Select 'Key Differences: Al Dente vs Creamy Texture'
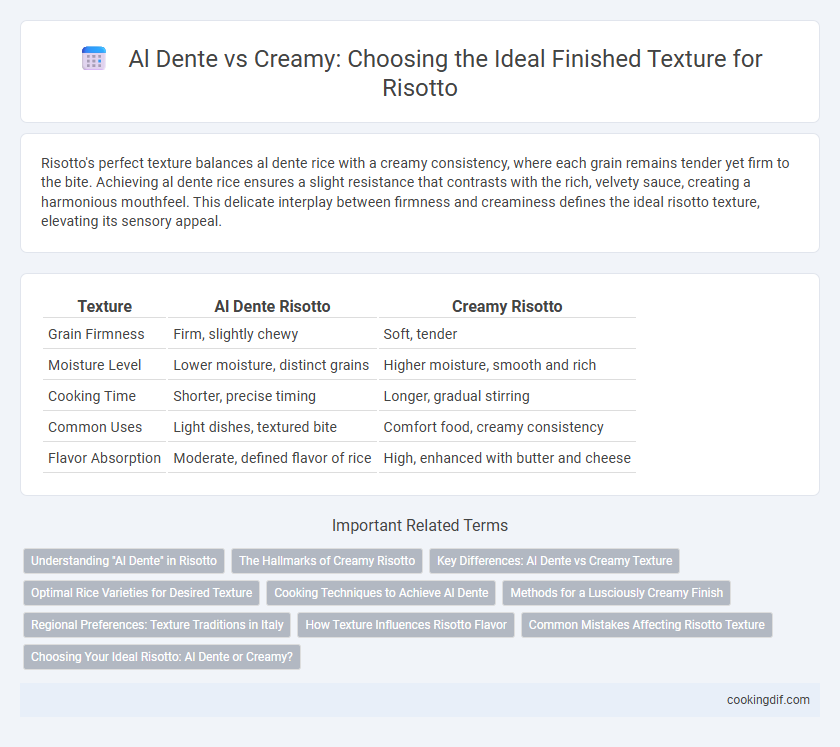This screenshot has height=747, width=840. [554, 561]
